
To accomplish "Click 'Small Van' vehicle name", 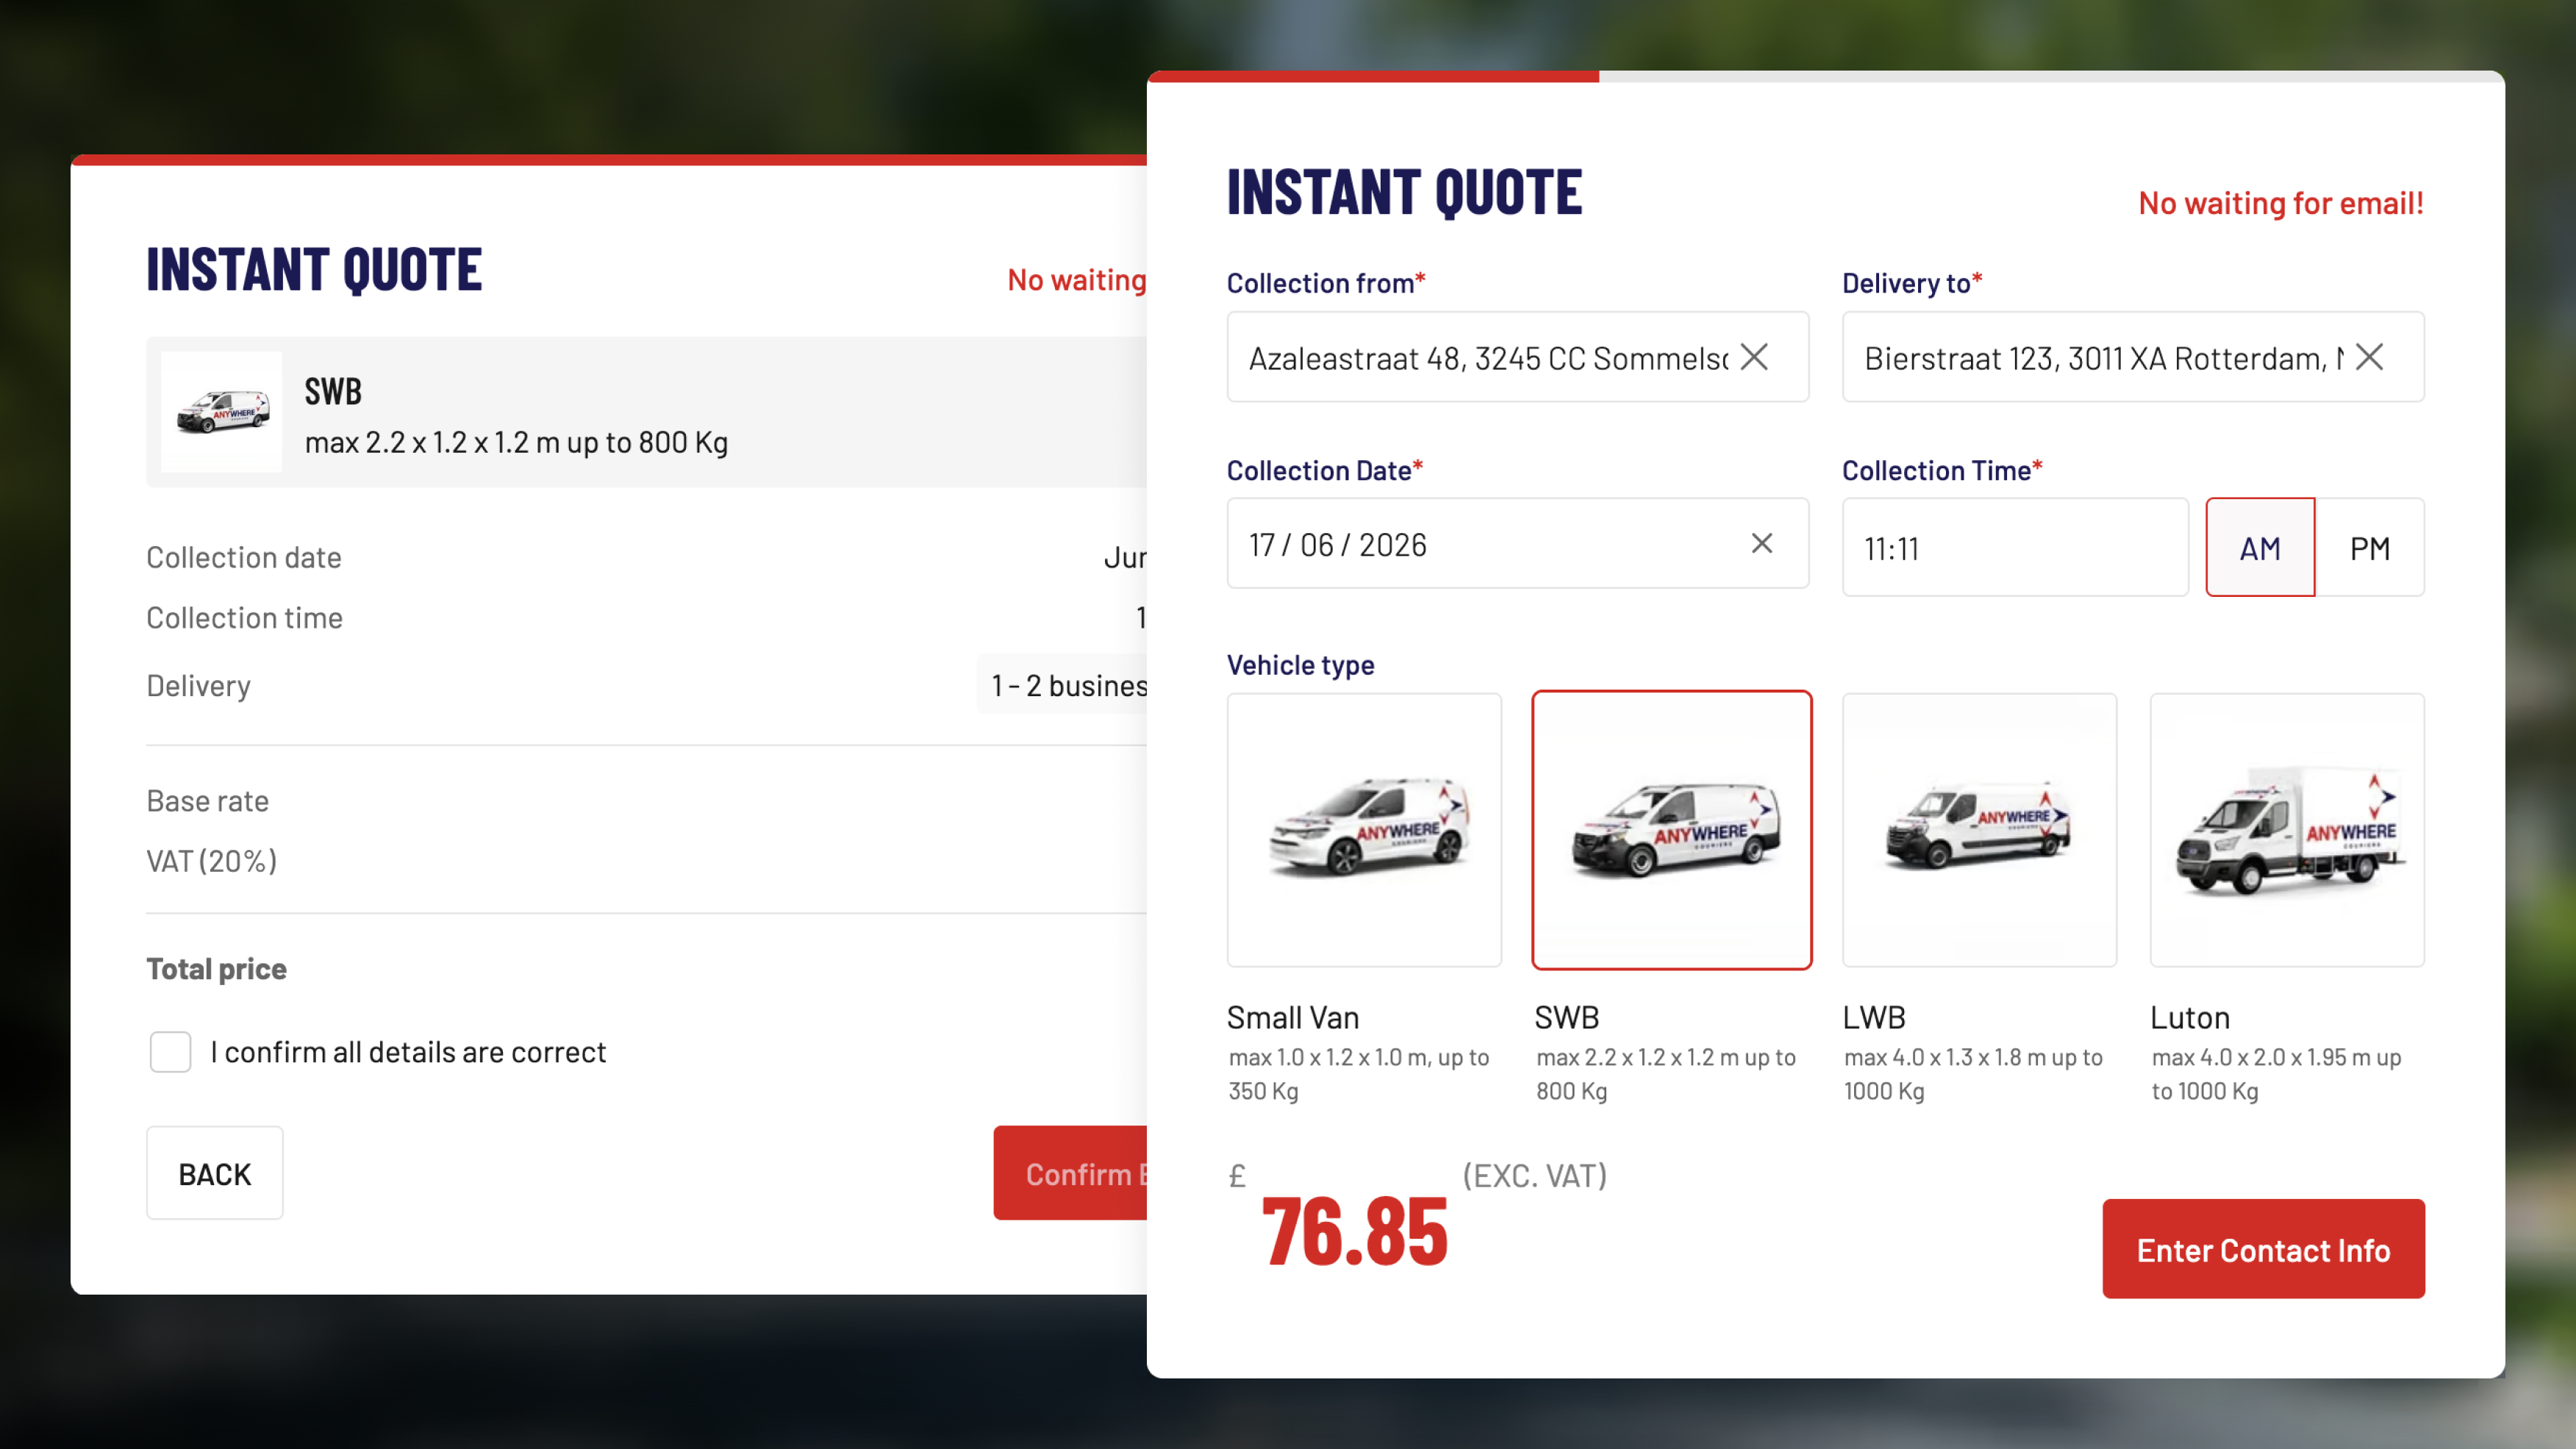I will (x=1292, y=1018).
